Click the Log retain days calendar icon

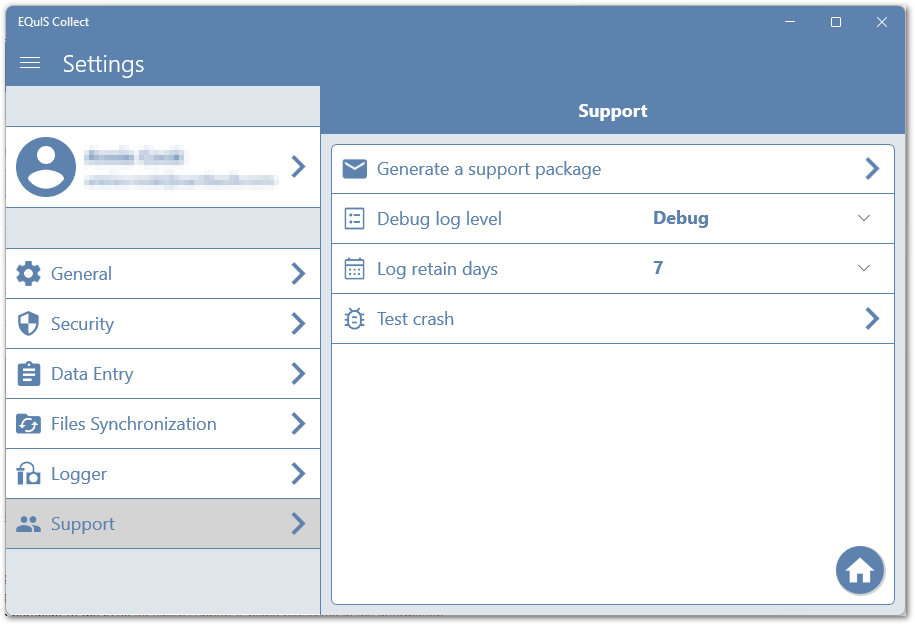click(353, 268)
